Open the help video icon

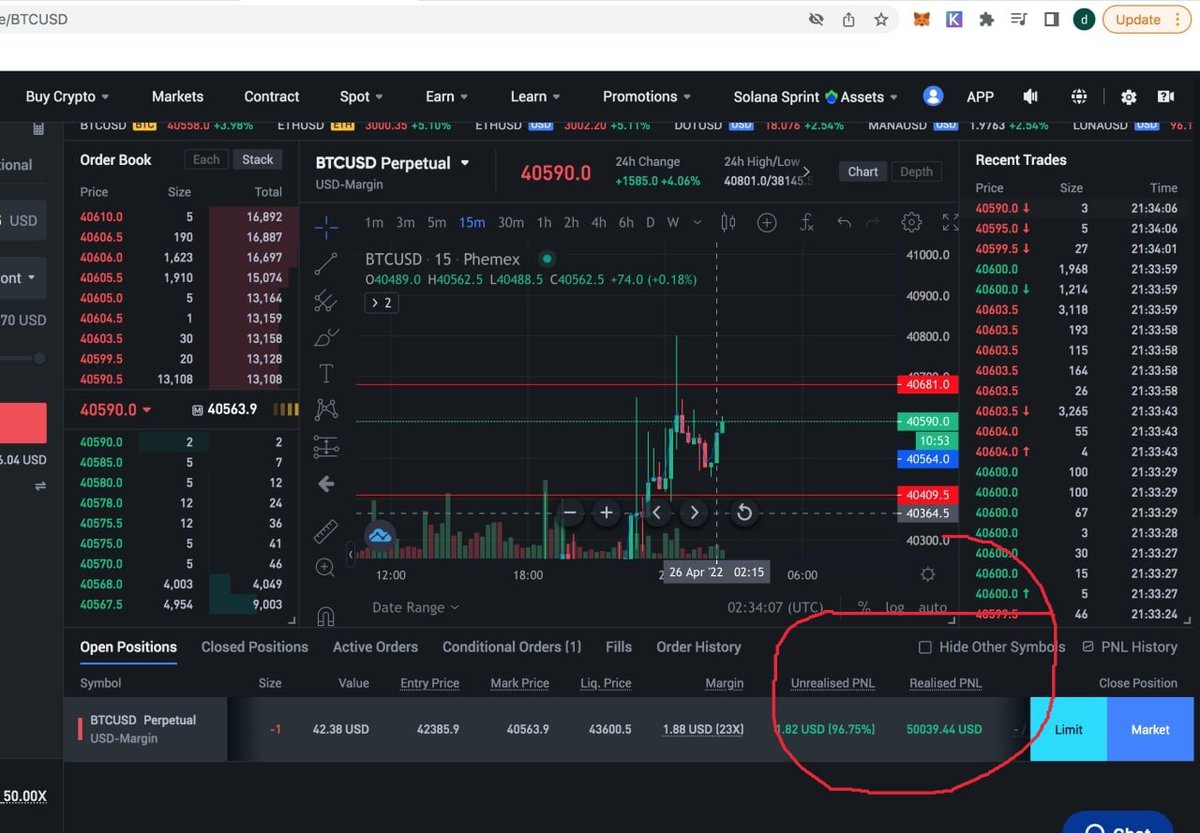click(1166, 96)
